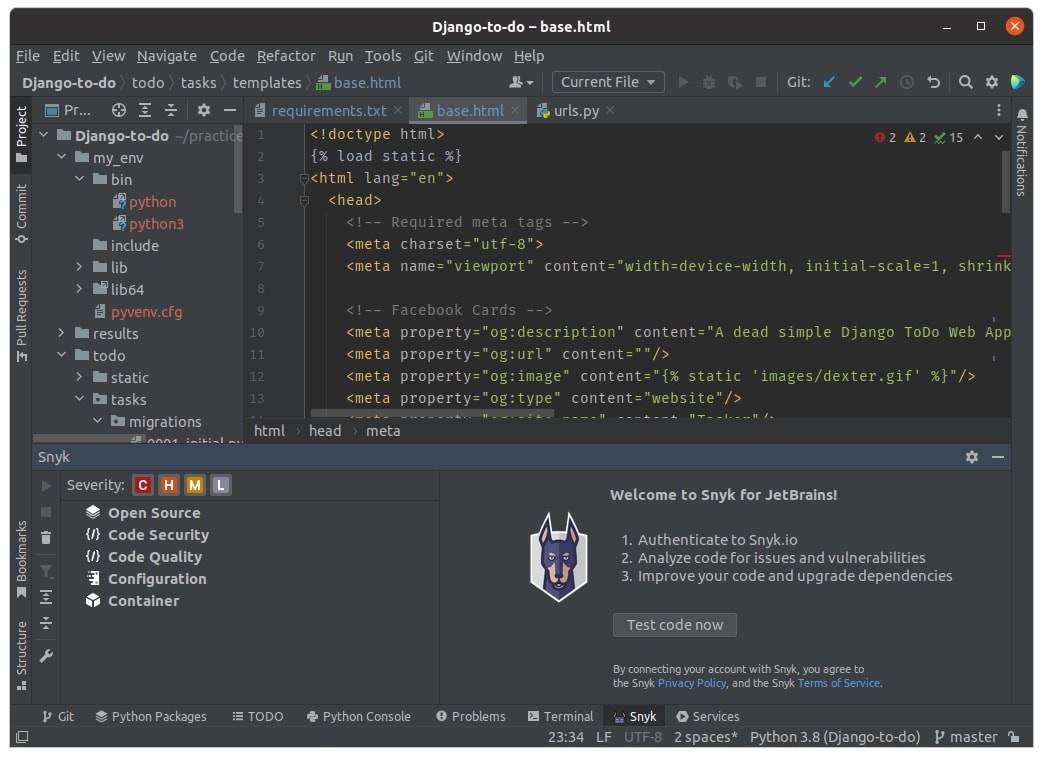Click the Debug bug icon in toolbar
Image resolution: width=1043 pixels, height=757 pixels.
pos(709,82)
